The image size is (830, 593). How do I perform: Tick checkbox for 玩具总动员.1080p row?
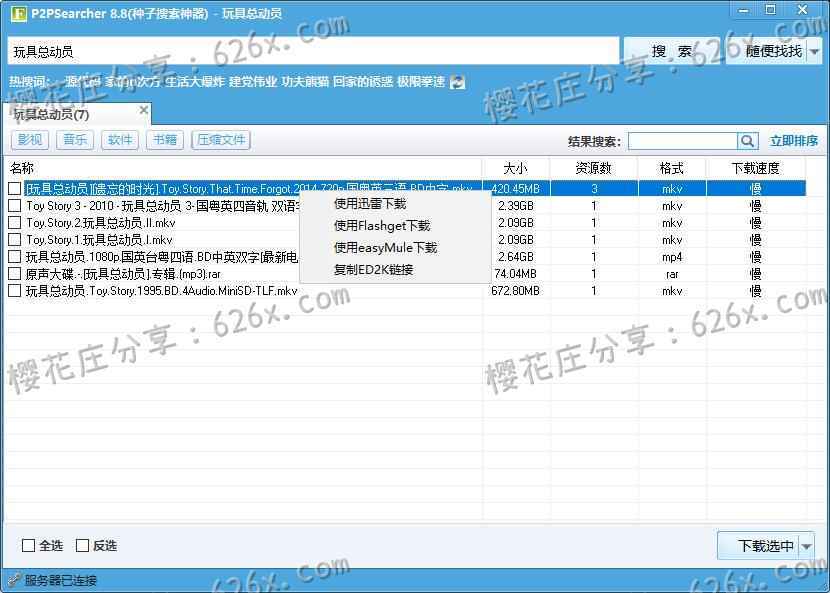pyautogui.click(x=15, y=257)
